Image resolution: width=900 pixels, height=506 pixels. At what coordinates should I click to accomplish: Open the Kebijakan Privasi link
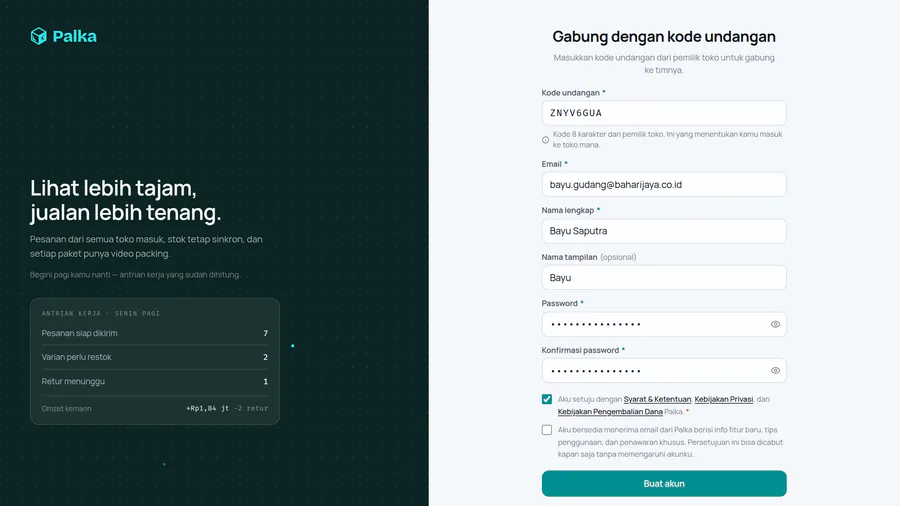click(x=724, y=399)
